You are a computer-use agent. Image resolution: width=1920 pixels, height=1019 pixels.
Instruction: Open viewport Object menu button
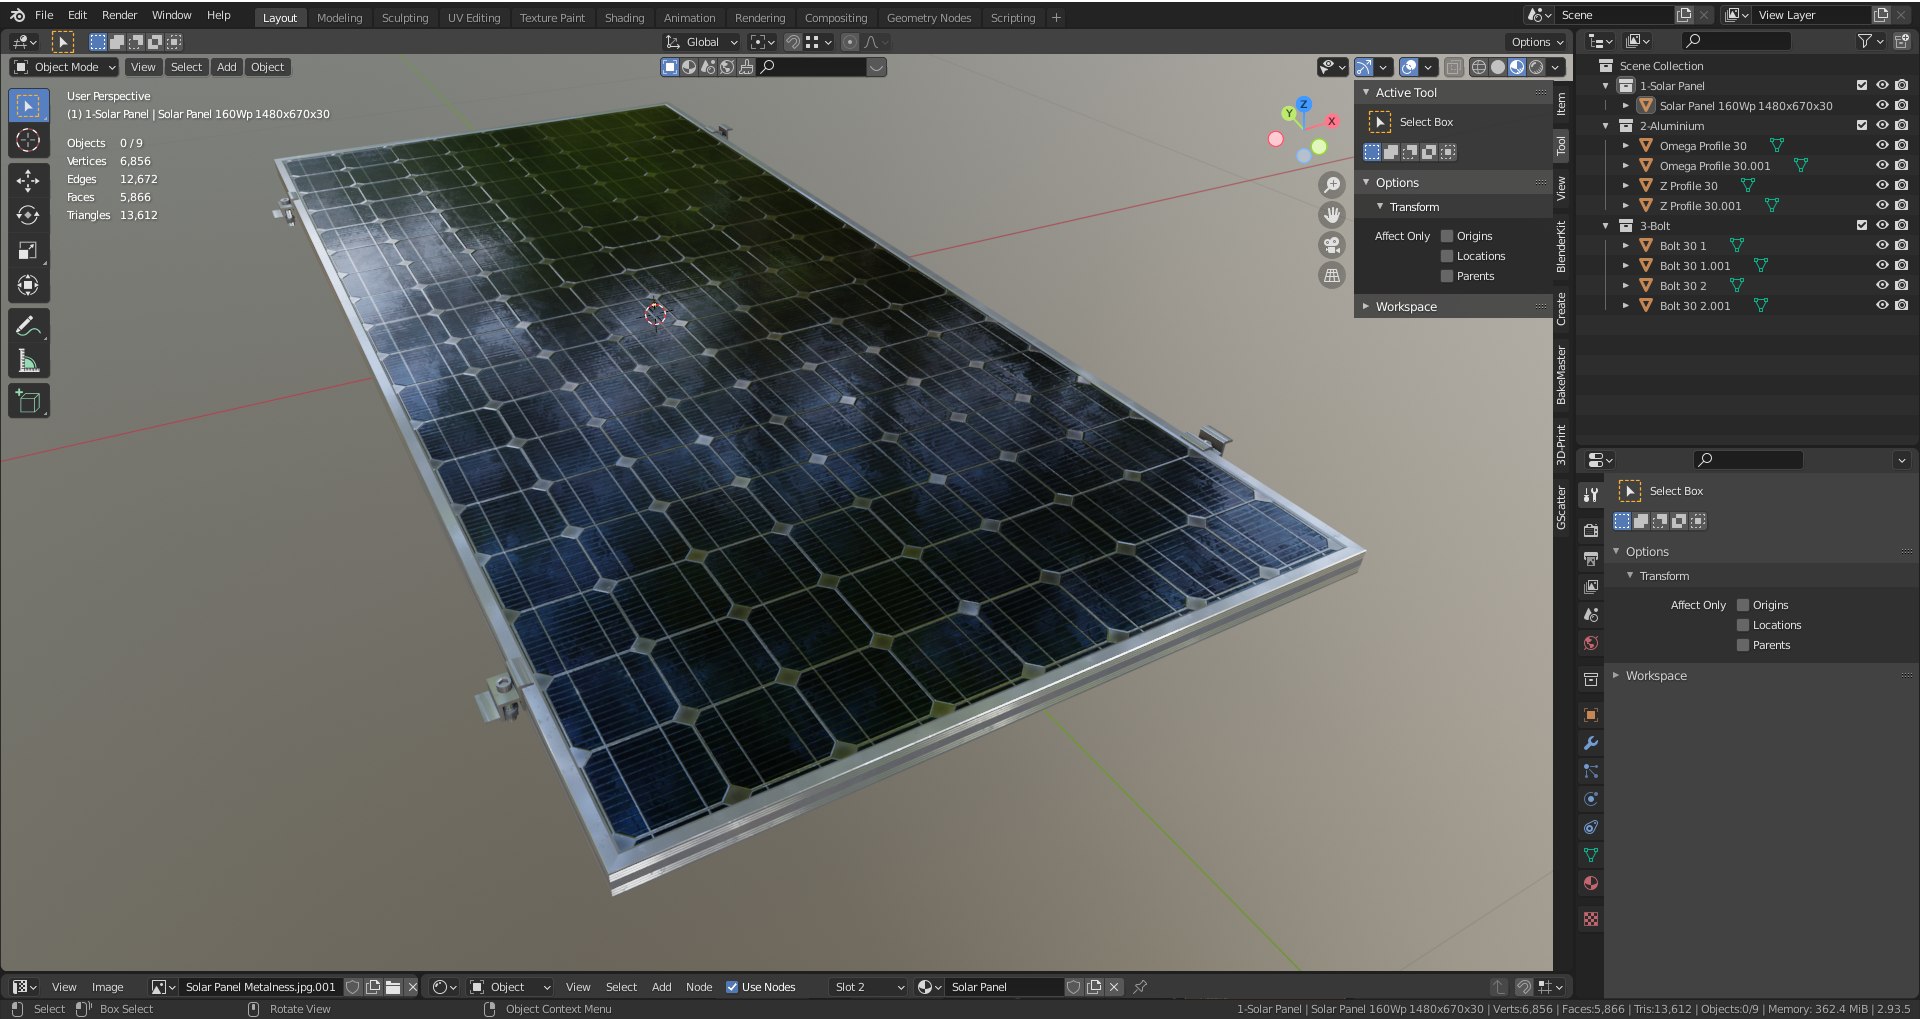(x=267, y=67)
